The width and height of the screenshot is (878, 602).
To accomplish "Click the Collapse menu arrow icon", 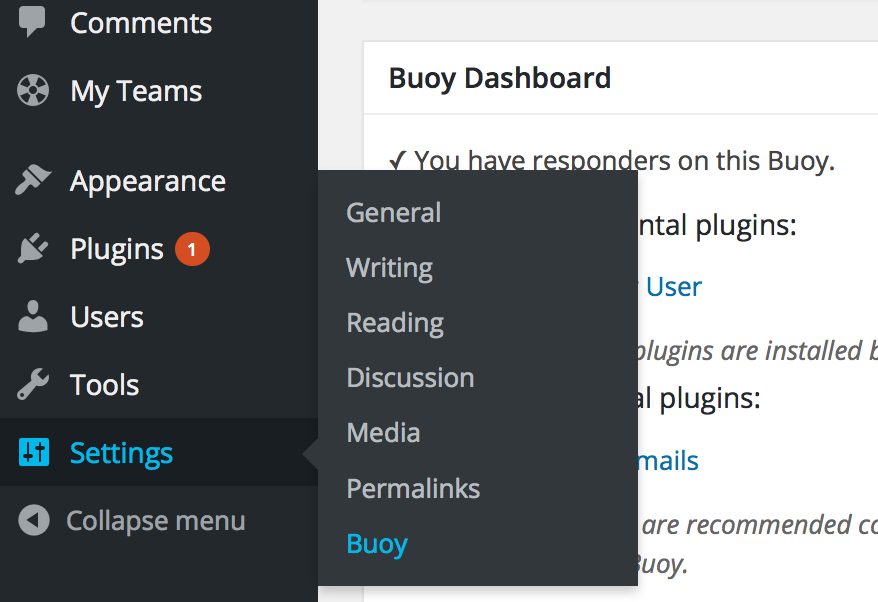I will point(32,520).
